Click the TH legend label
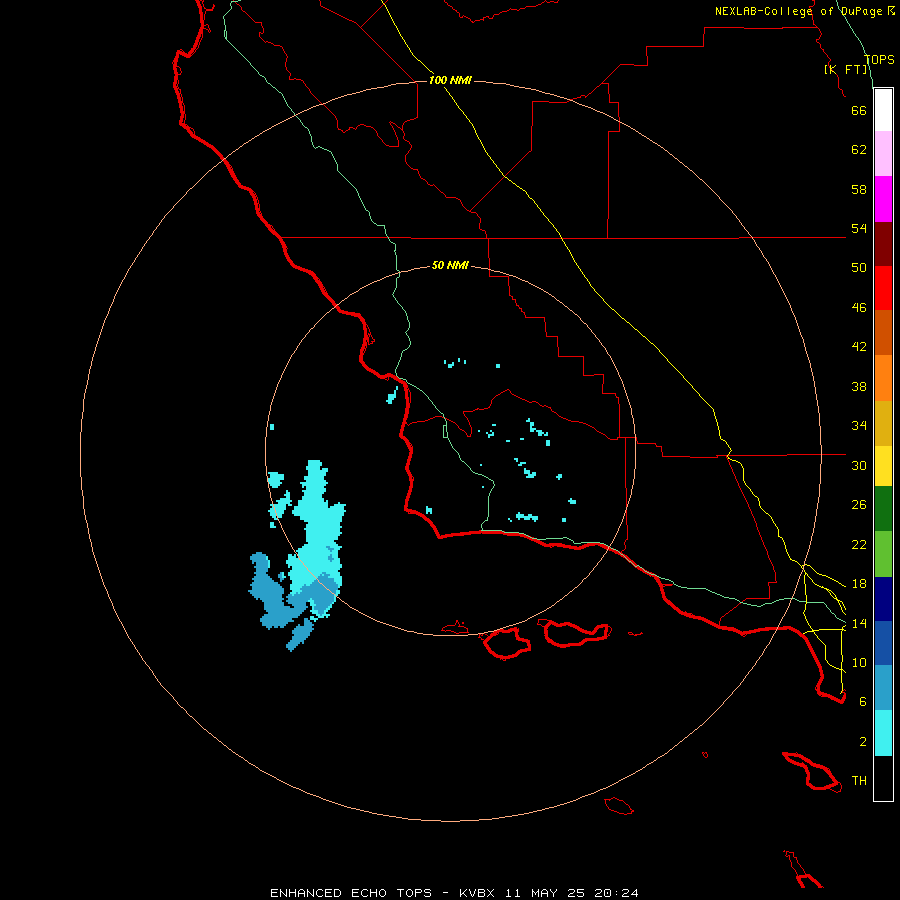The width and height of the screenshot is (900, 900). [859, 781]
